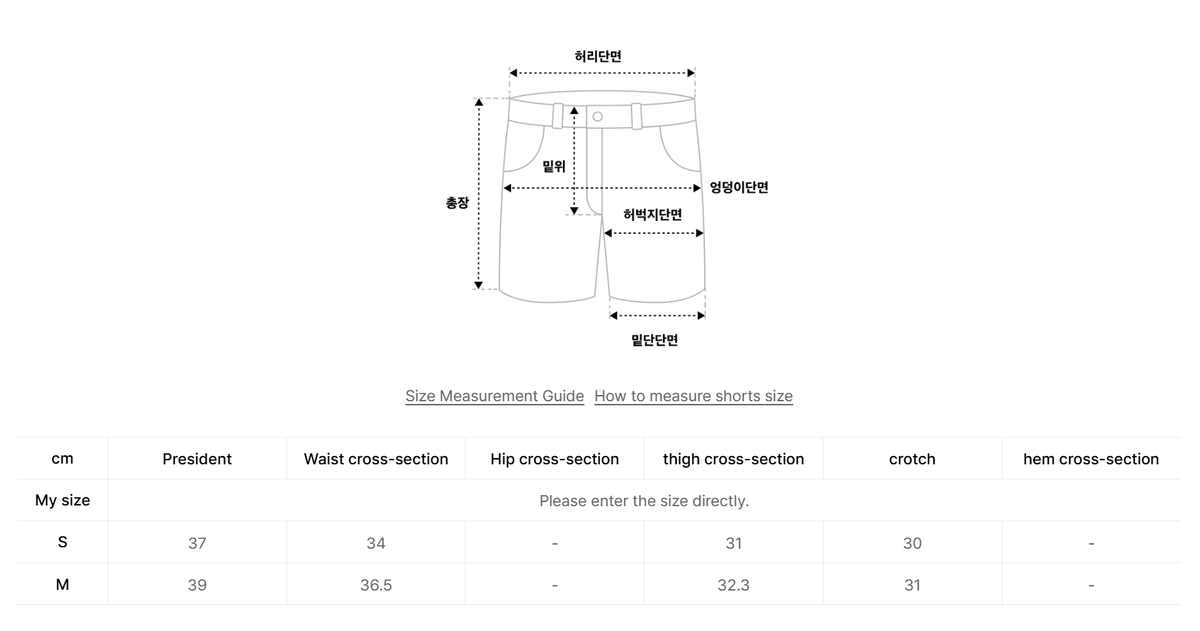Open the Size Measurement Guide link

[x=494, y=396]
